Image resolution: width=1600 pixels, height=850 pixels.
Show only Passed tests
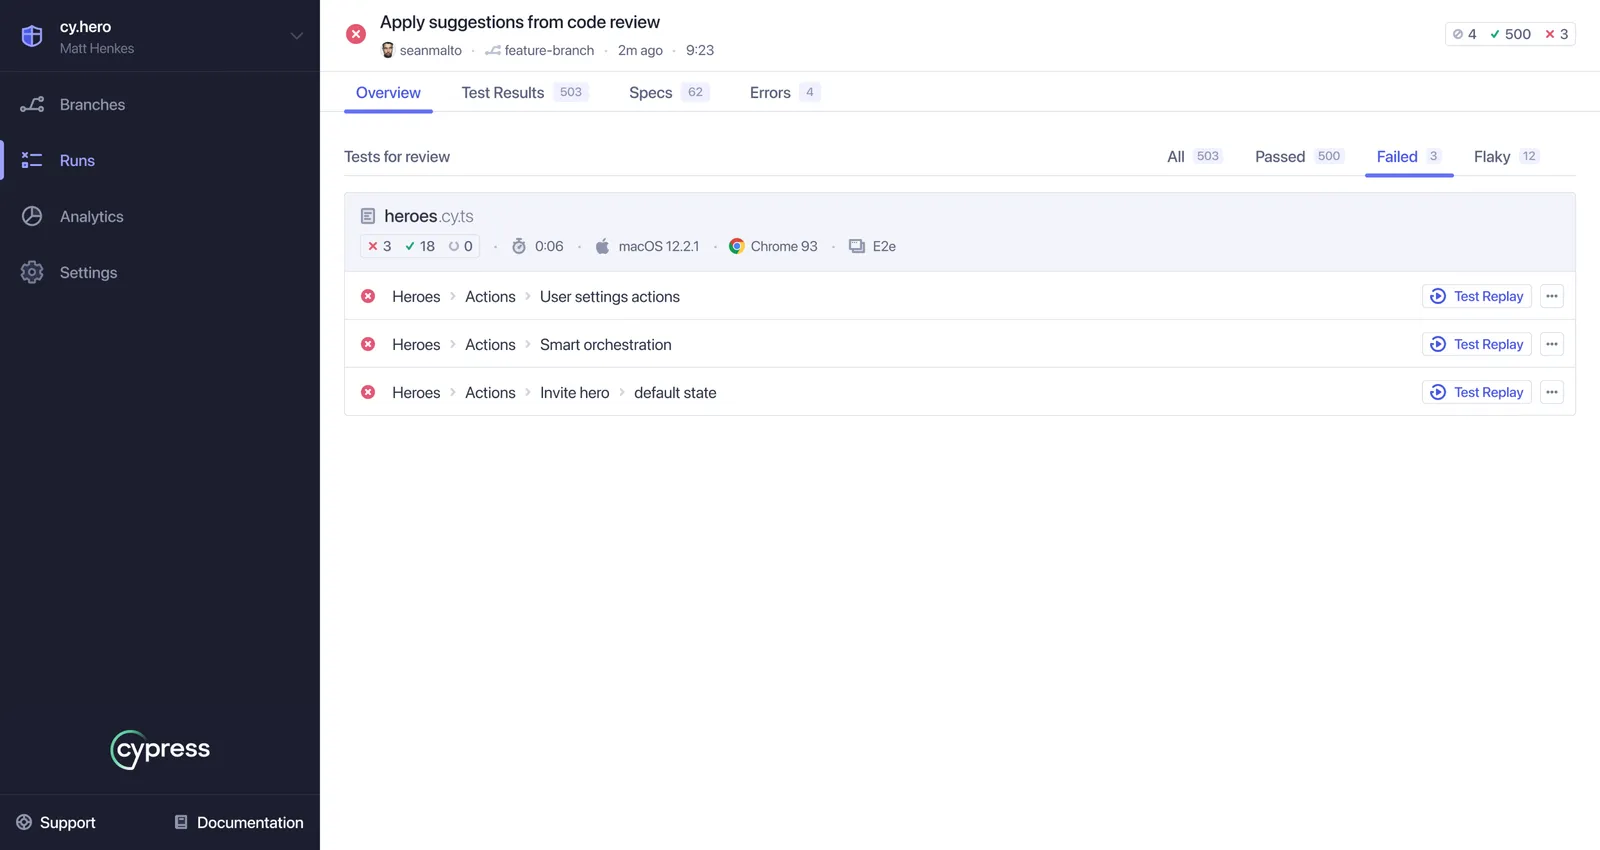coord(1280,157)
